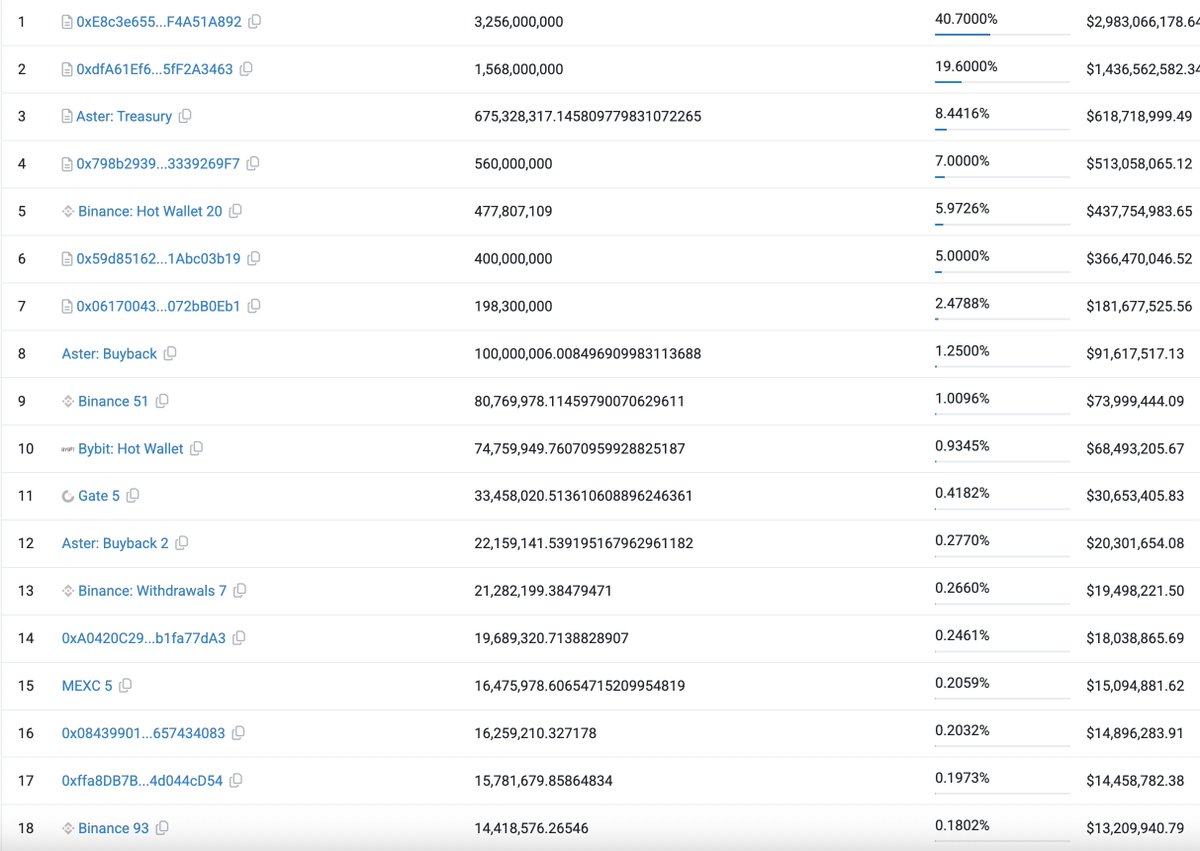Select quantity 3,256,000,000
The height and width of the screenshot is (851, 1200).
click(519, 21)
